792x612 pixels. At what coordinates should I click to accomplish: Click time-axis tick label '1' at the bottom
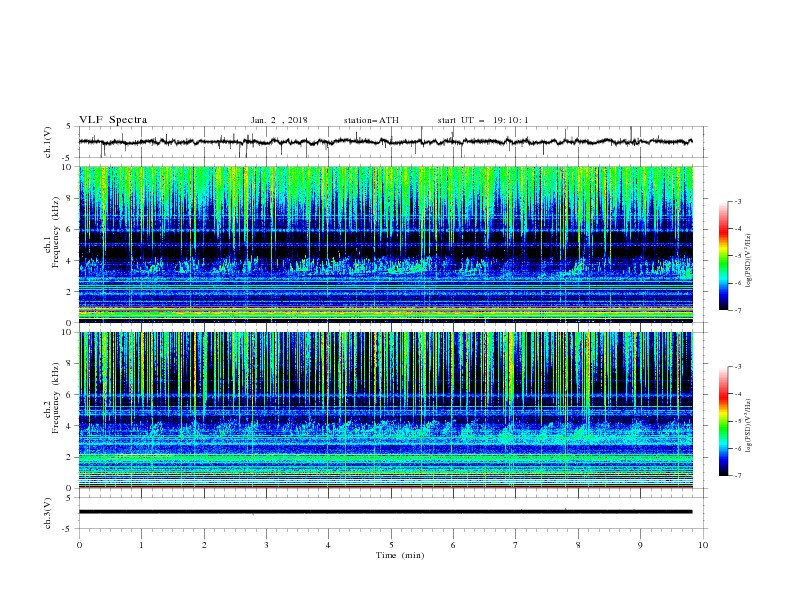pos(141,545)
